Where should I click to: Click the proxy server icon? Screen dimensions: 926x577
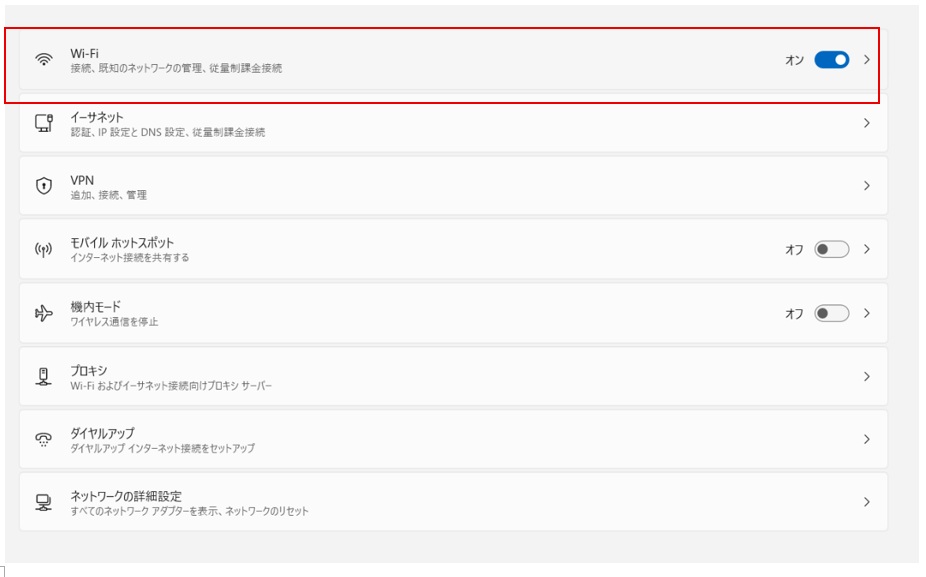tap(44, 376)
